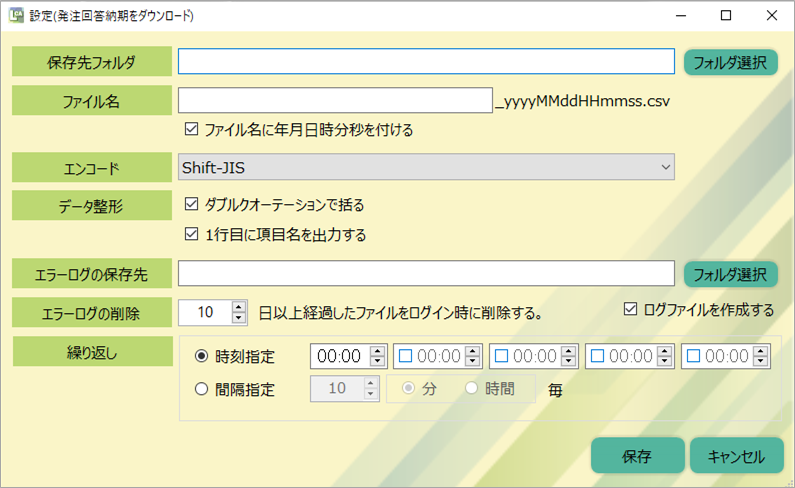Screen dimensions: 795x488
Task: Click the file name input field
Action: pos(335,101)
